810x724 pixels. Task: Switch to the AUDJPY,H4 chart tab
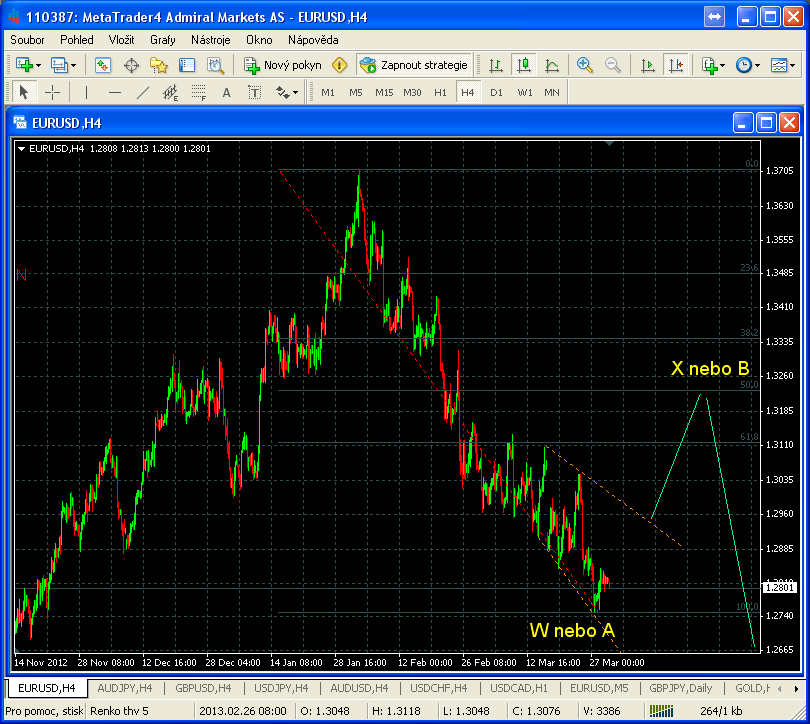tap(125, 688)
